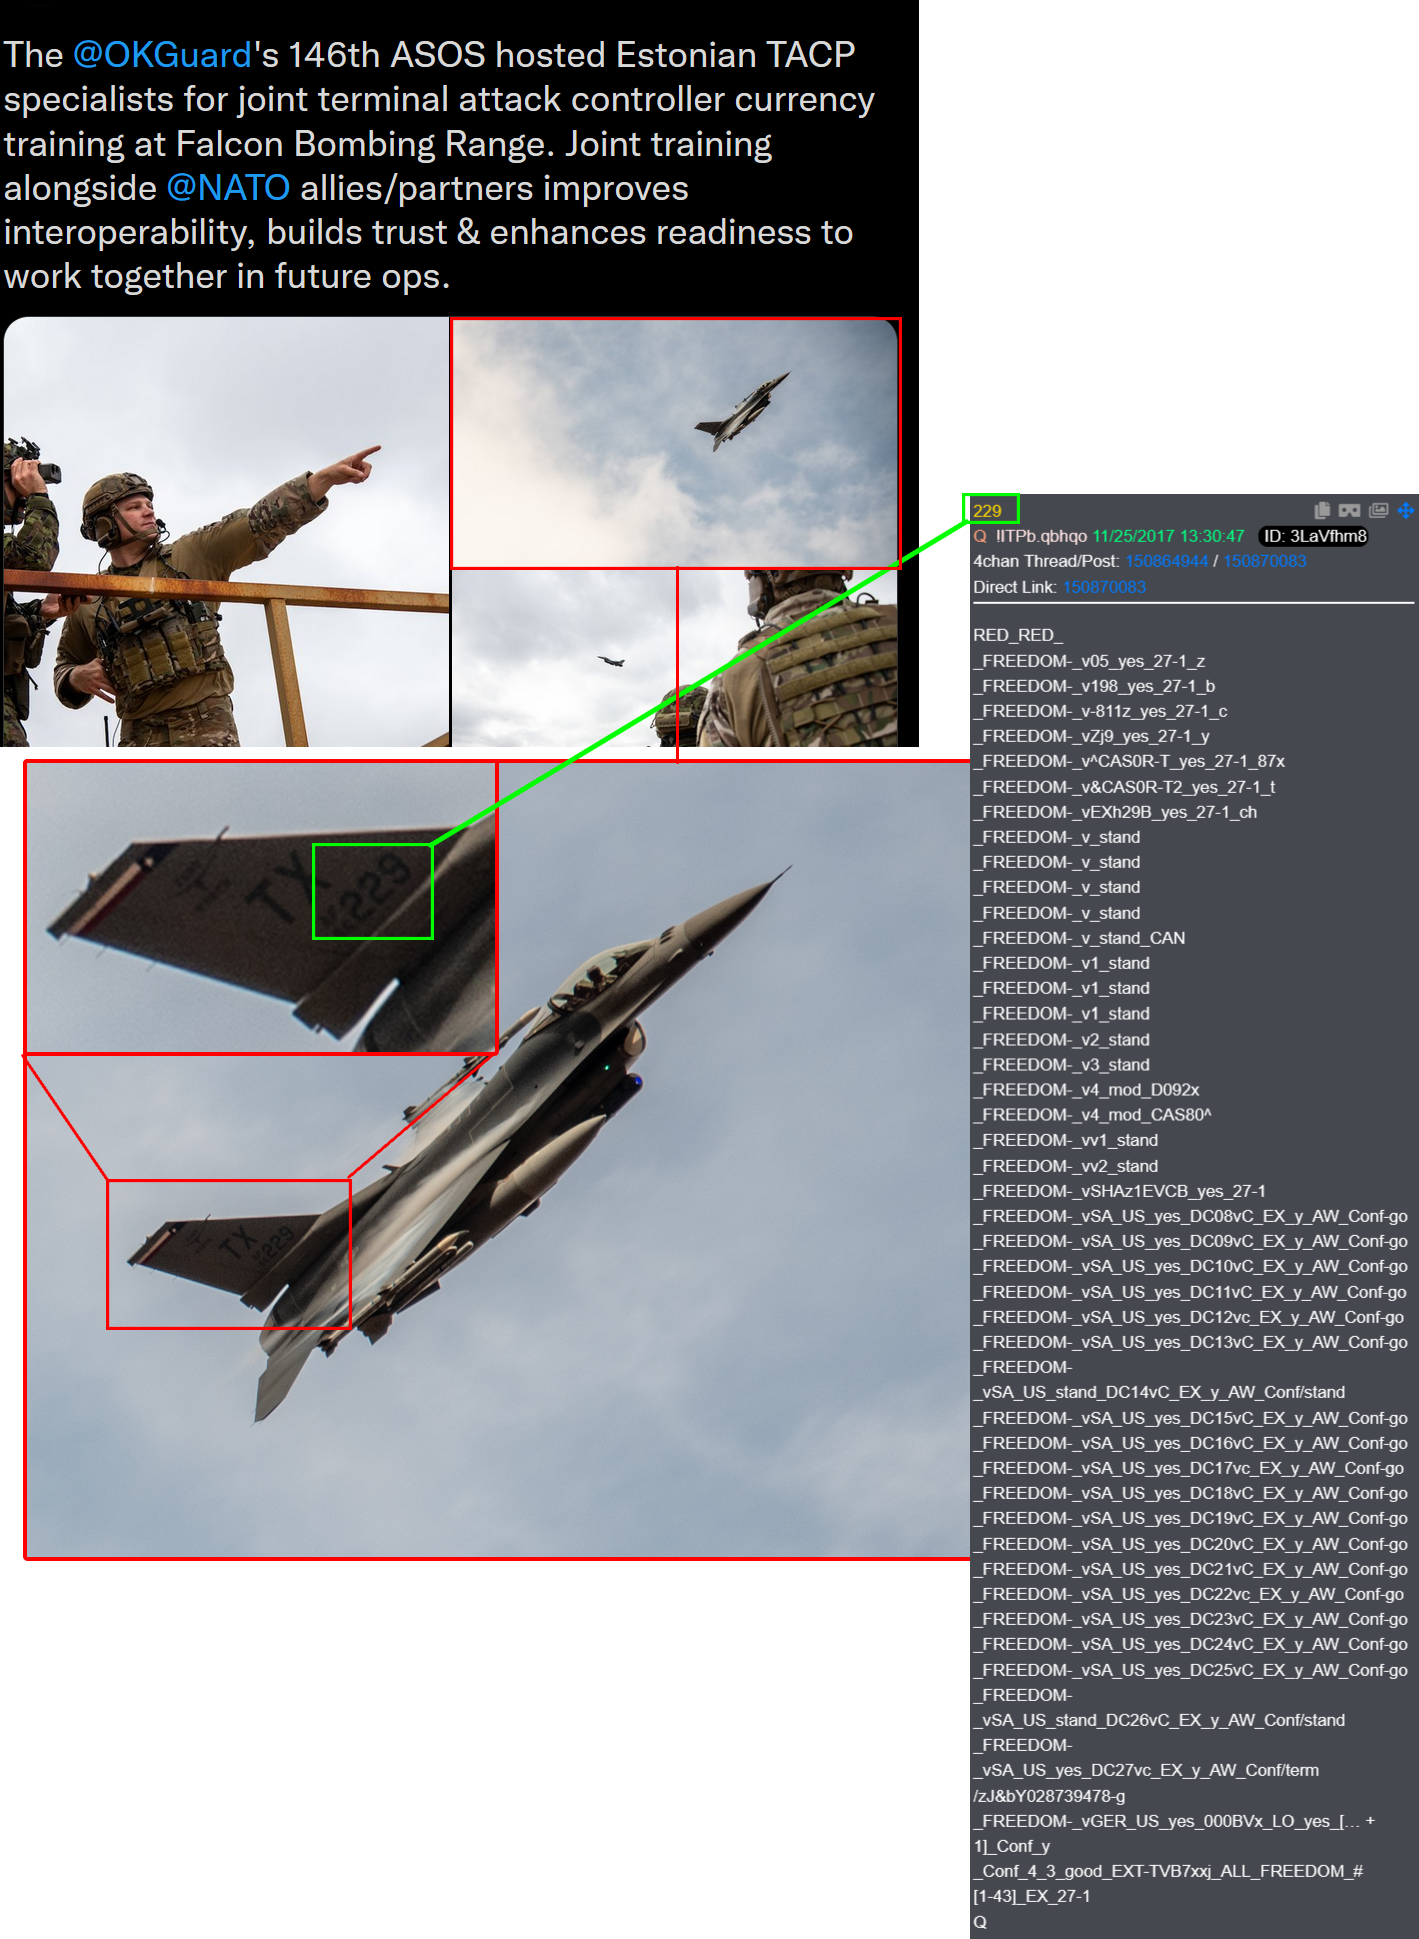
Task: Click the _FREEDOM-_v^CAS0R-T_yes_27-1_87x line
Action: 1129,761
